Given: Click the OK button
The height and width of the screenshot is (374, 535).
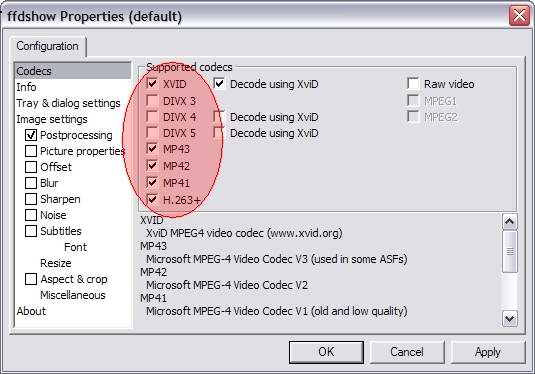Looking at the screenshot, I should point(326,352).
